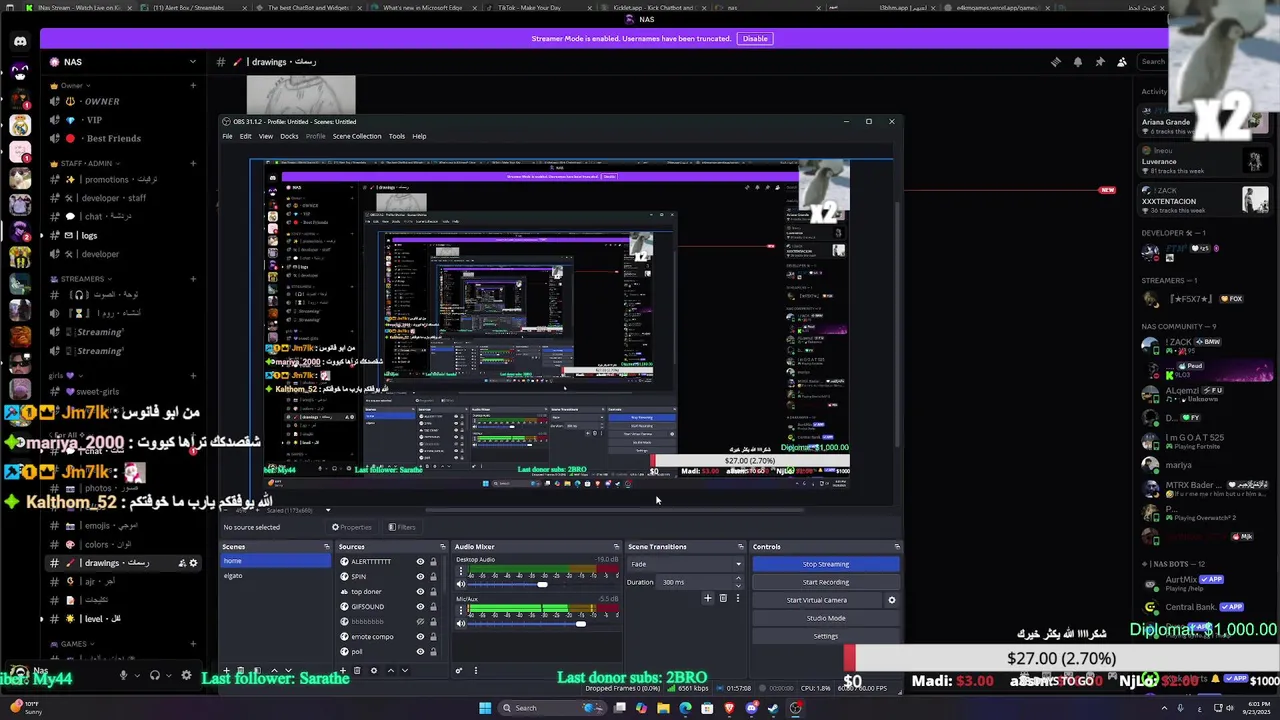Screen dimensions: 1280x720
Task: Click the Start Recording button
Action: (x=825, y=582)
